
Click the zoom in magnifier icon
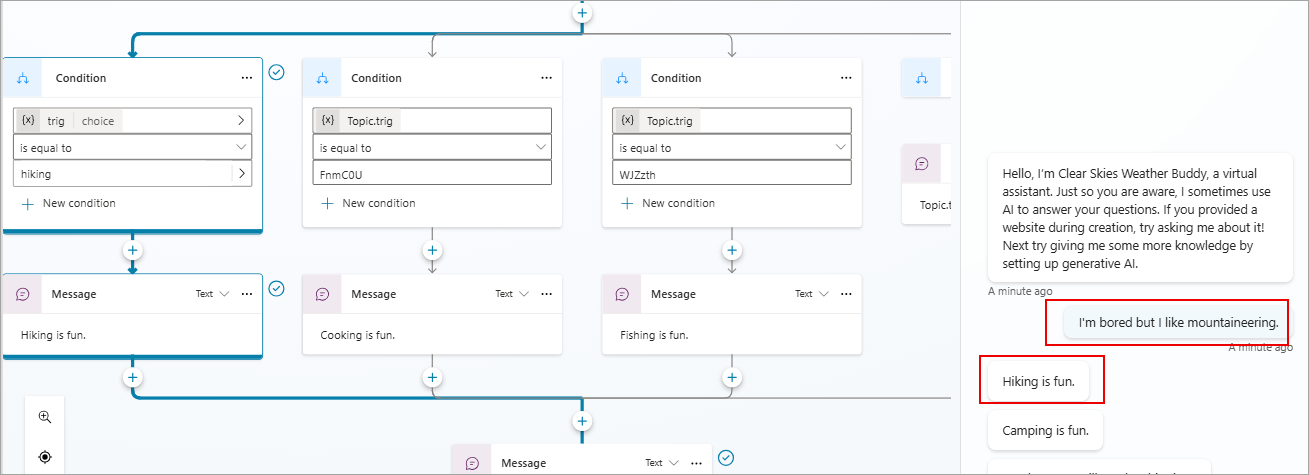tap(45, 417)
